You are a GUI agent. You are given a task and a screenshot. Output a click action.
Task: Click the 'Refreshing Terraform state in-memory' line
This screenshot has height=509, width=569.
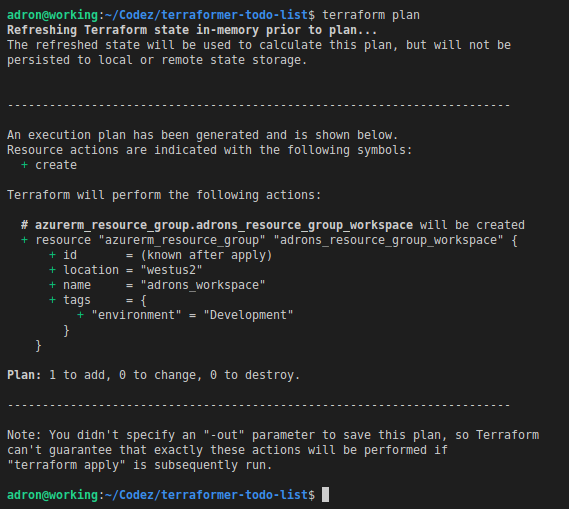[192, 30]
